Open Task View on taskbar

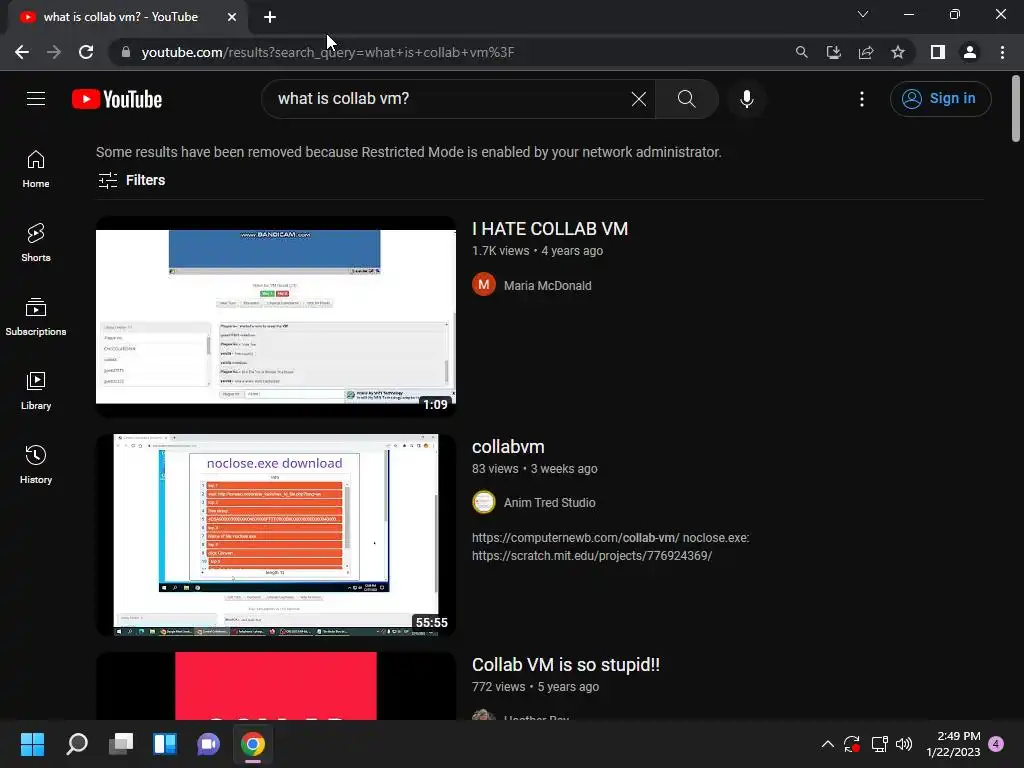[x=121, y=744]
